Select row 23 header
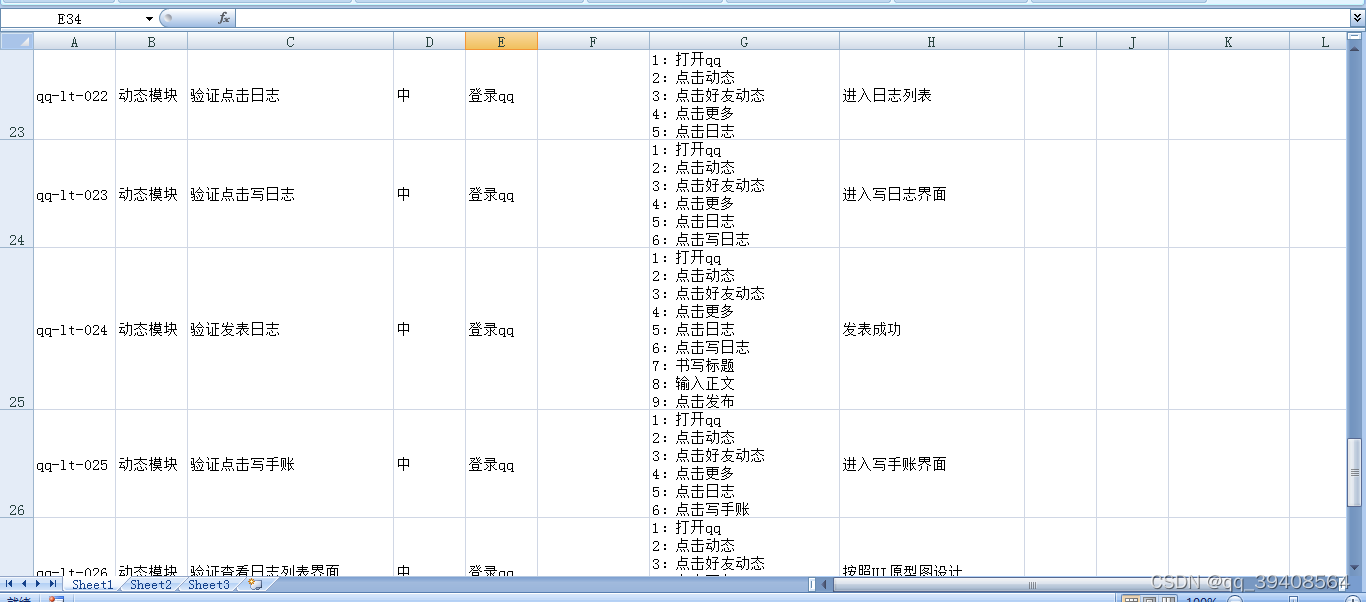The height and width of the screenshot is (602, 1366). [x=17, y=95]
